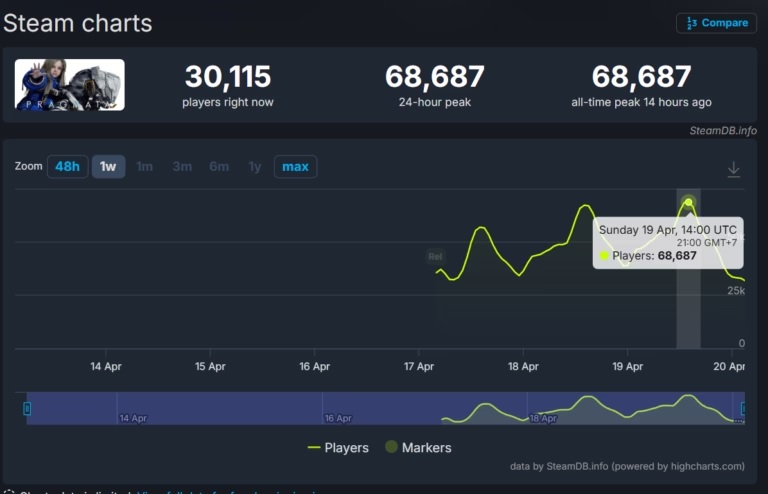Choose the 3m zoom option

tap(182, 167)
